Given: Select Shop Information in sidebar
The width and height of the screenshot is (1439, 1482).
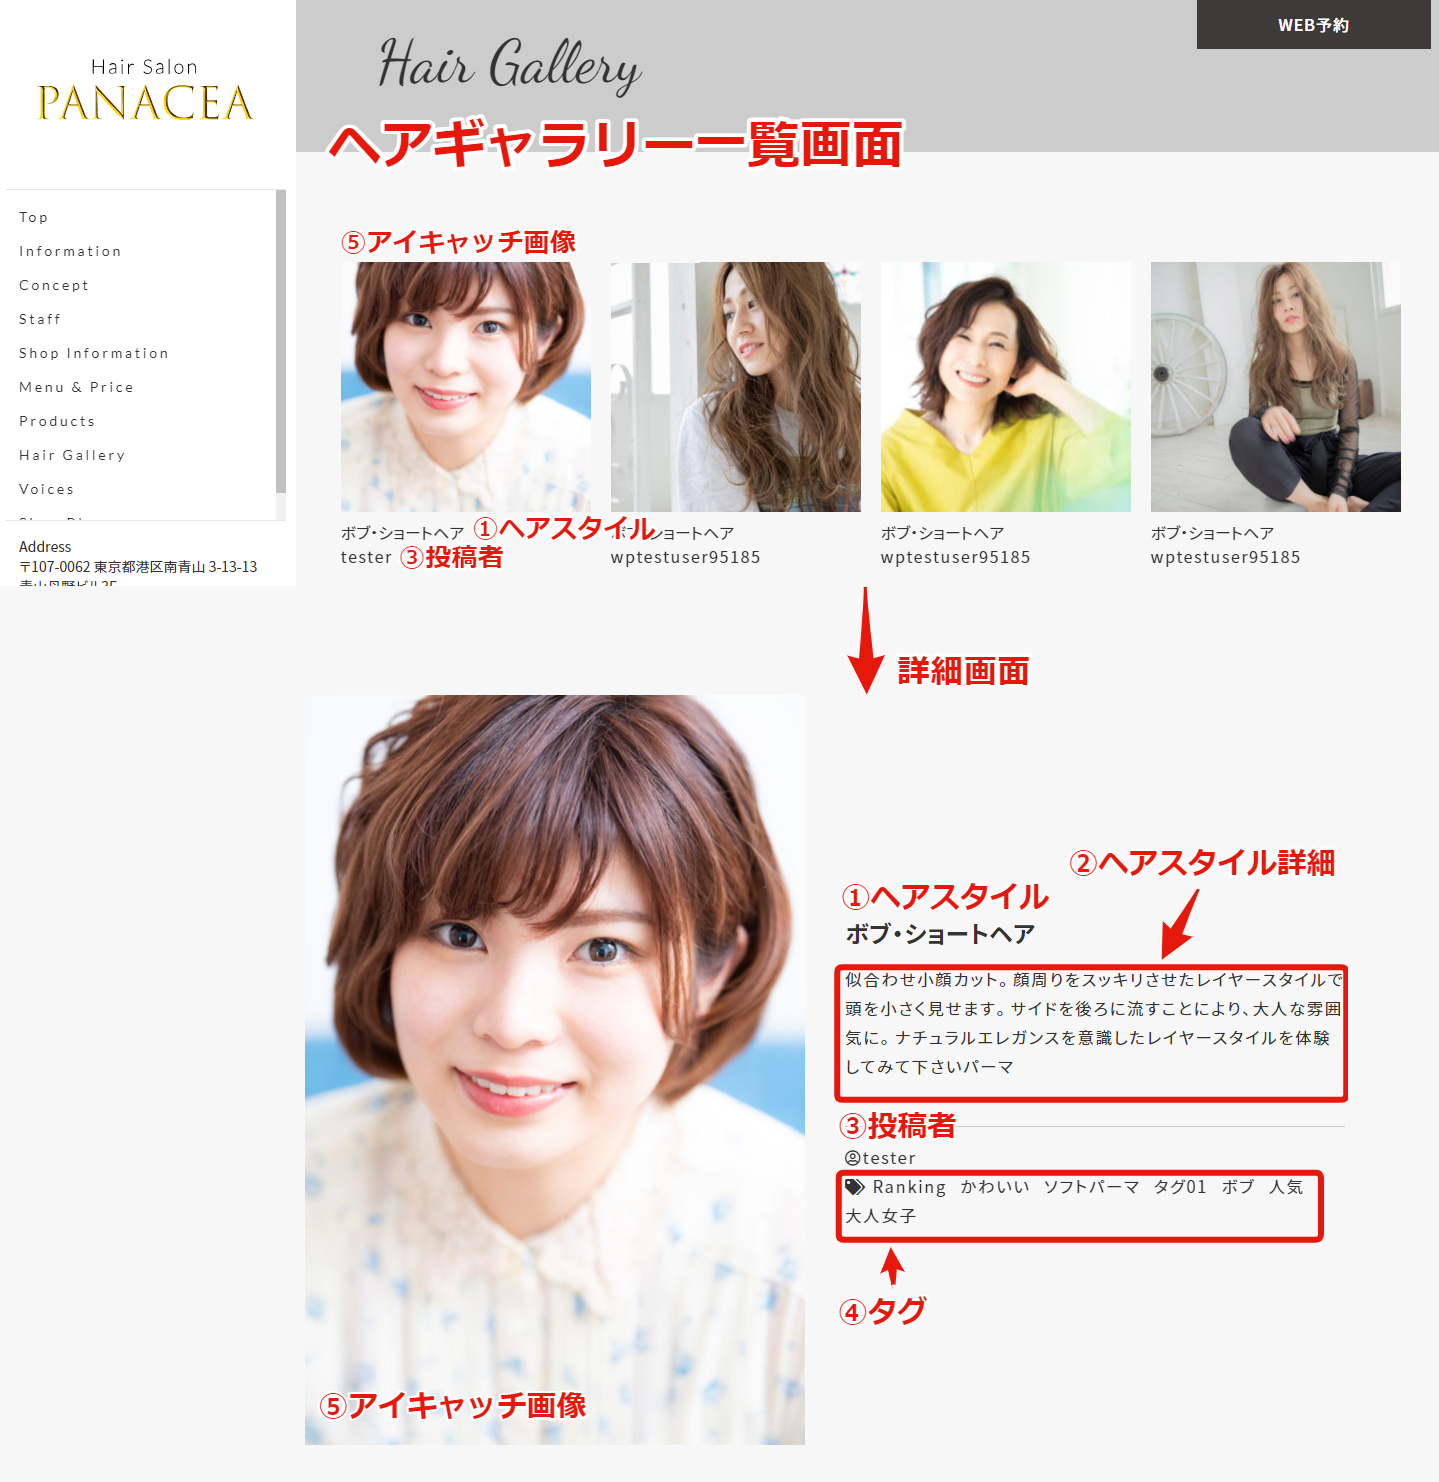Looking at the screenshot, I should [94, 353].
